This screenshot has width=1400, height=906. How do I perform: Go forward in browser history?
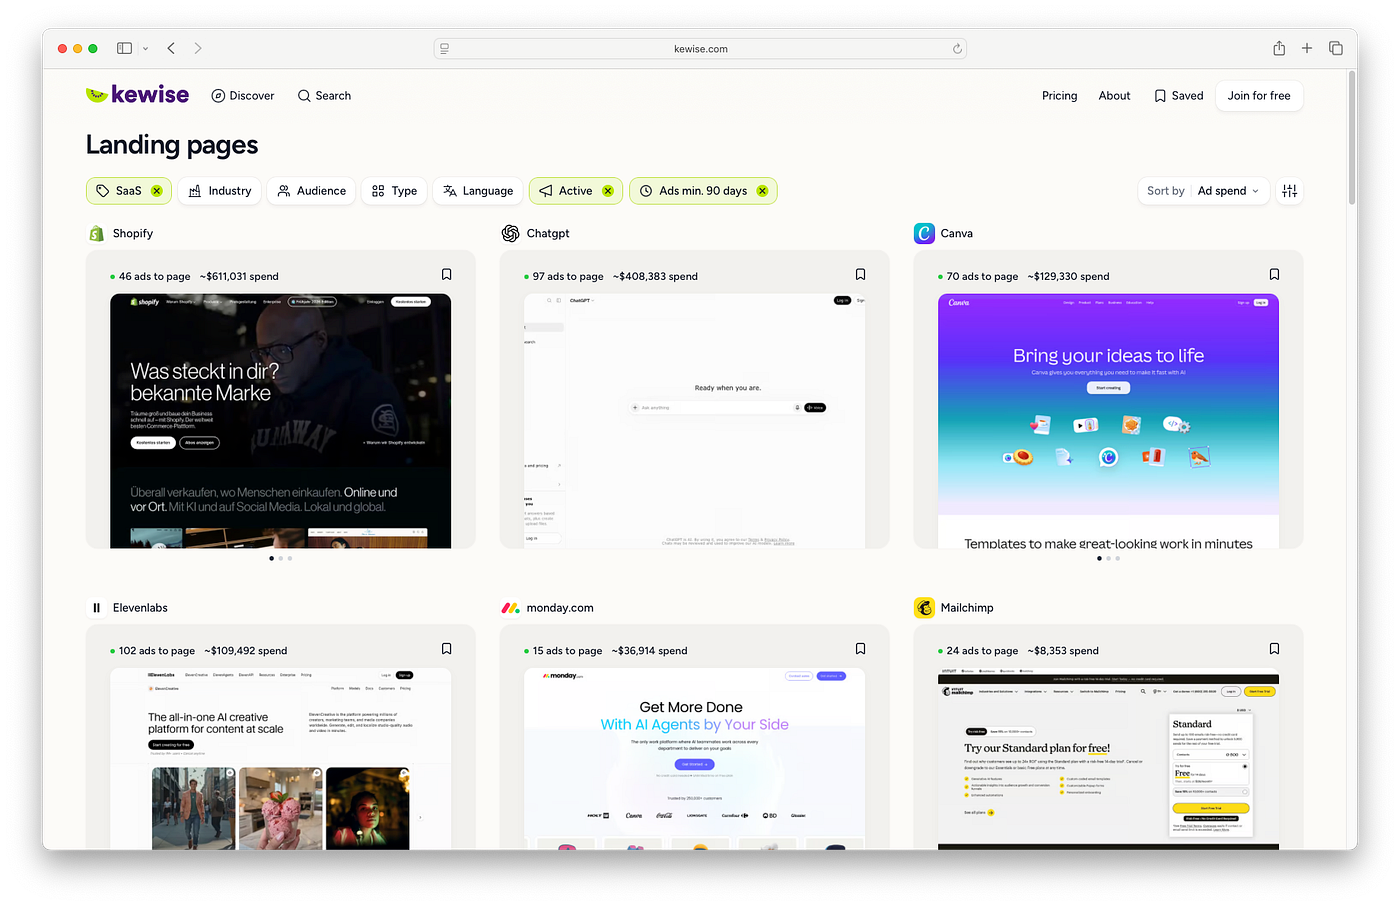point(198,48)
